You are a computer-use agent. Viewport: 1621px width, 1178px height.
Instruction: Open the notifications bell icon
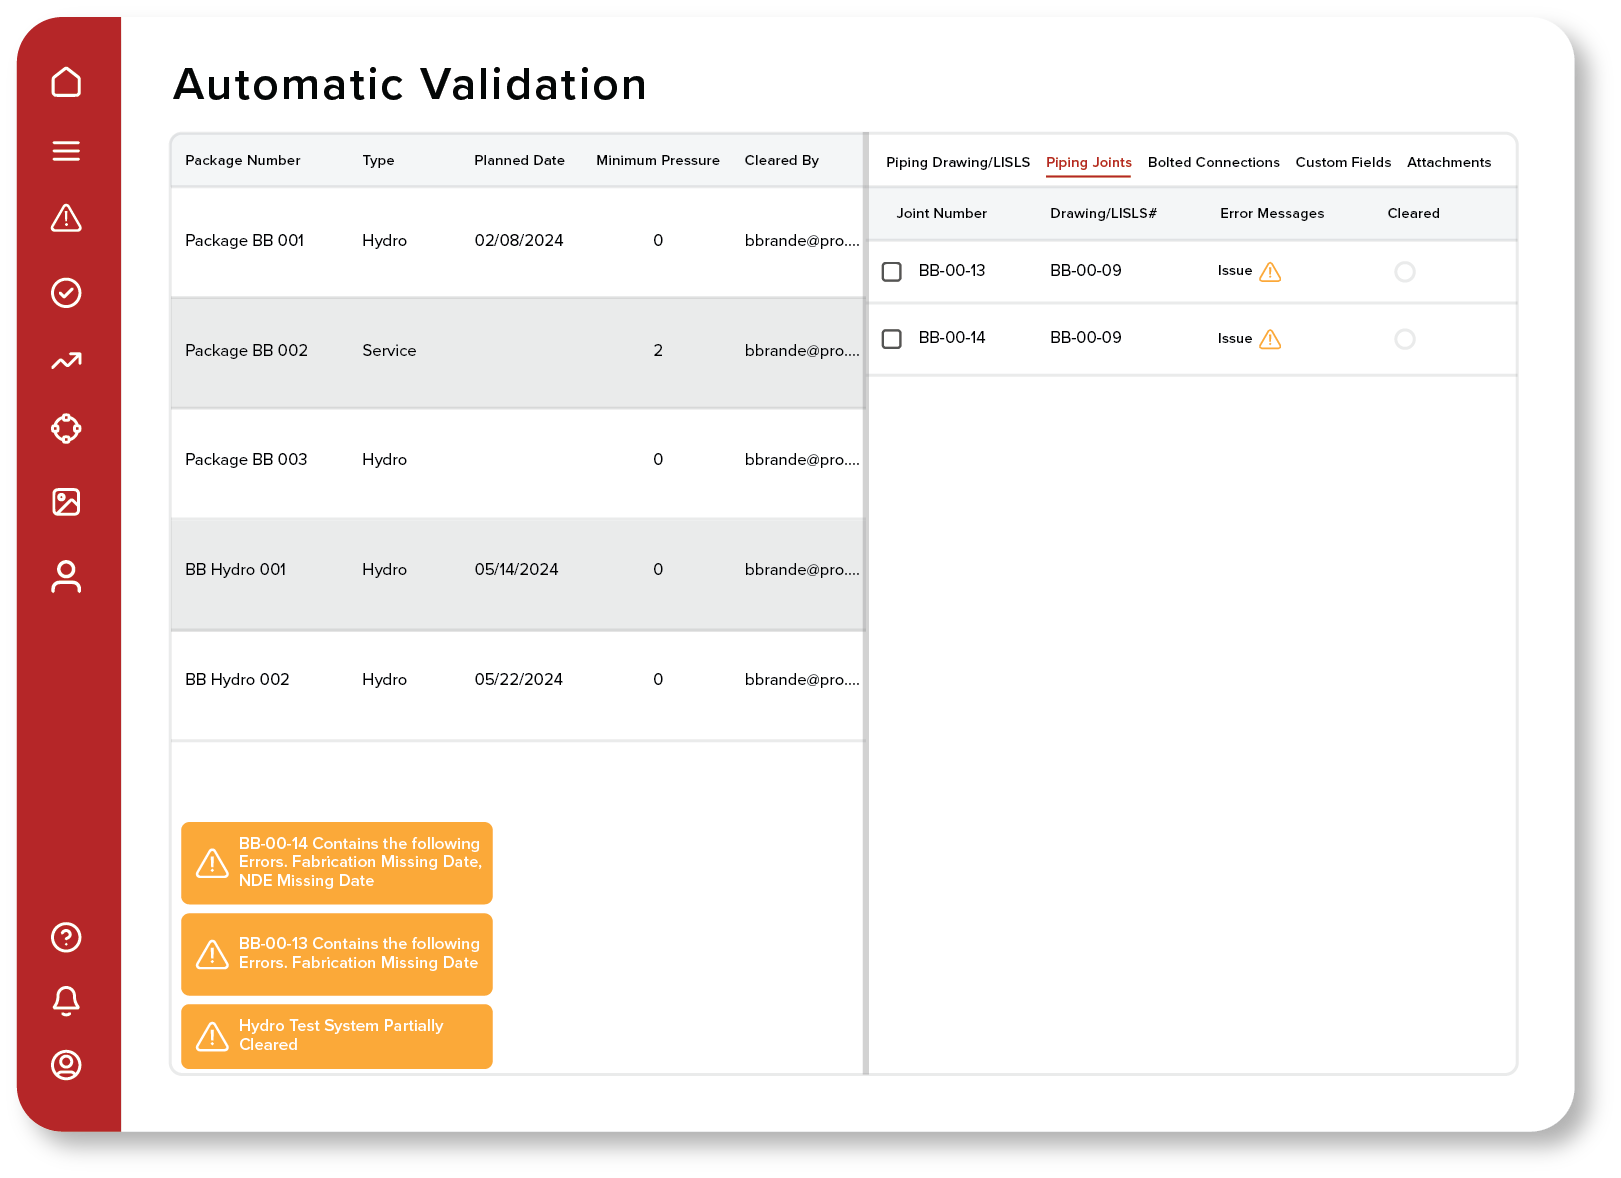click(x=66, y=1001)
